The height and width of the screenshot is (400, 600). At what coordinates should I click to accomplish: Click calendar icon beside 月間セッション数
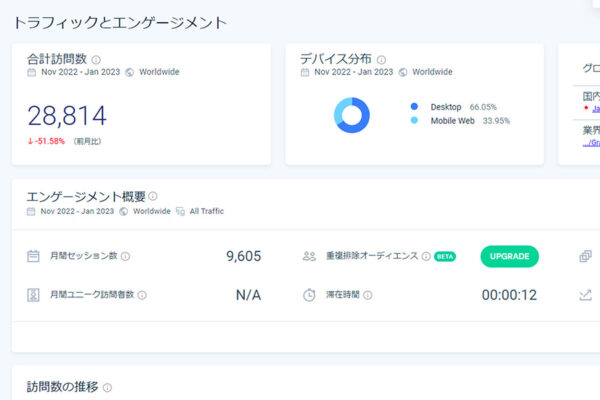pyautogui.click(x=33, y=256)
